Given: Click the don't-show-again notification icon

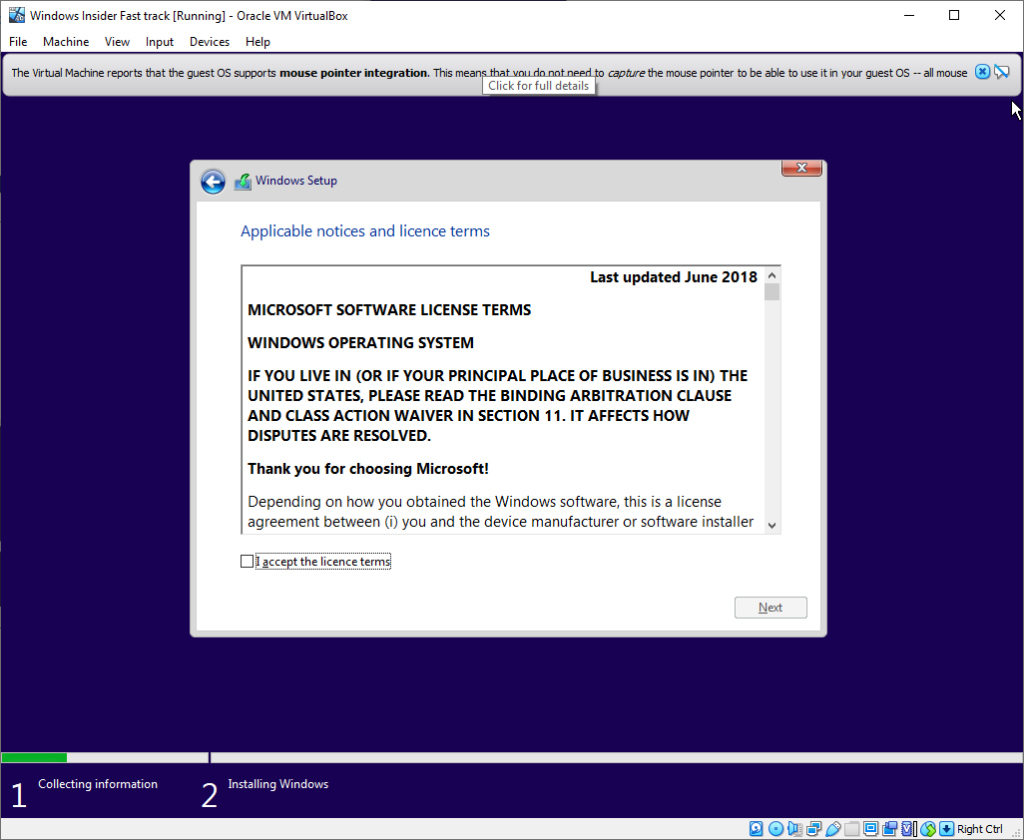Looking at the screenshot, I should [x=1002, y=72].
